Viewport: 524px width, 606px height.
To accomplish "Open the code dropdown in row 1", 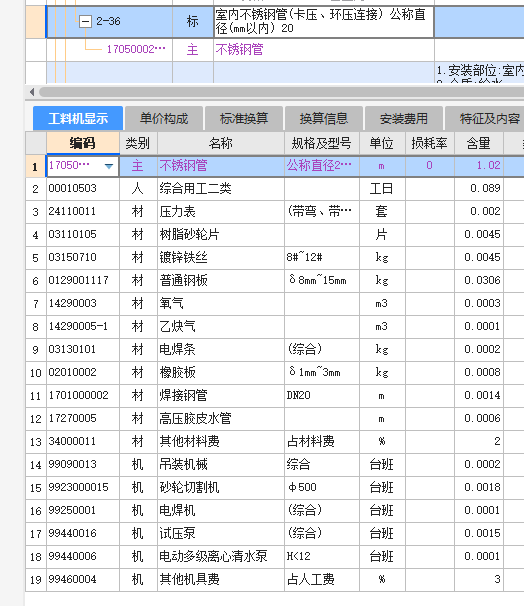I will (109, 166).
